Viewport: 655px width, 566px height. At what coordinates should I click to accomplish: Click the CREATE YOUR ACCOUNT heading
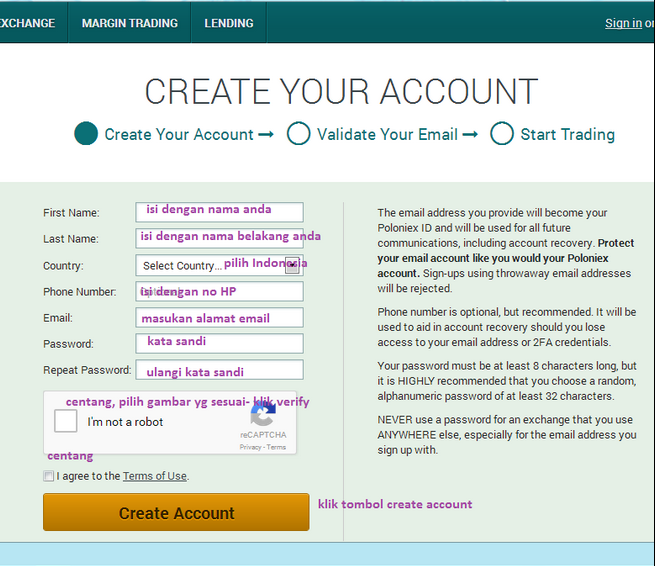[341, 91]
